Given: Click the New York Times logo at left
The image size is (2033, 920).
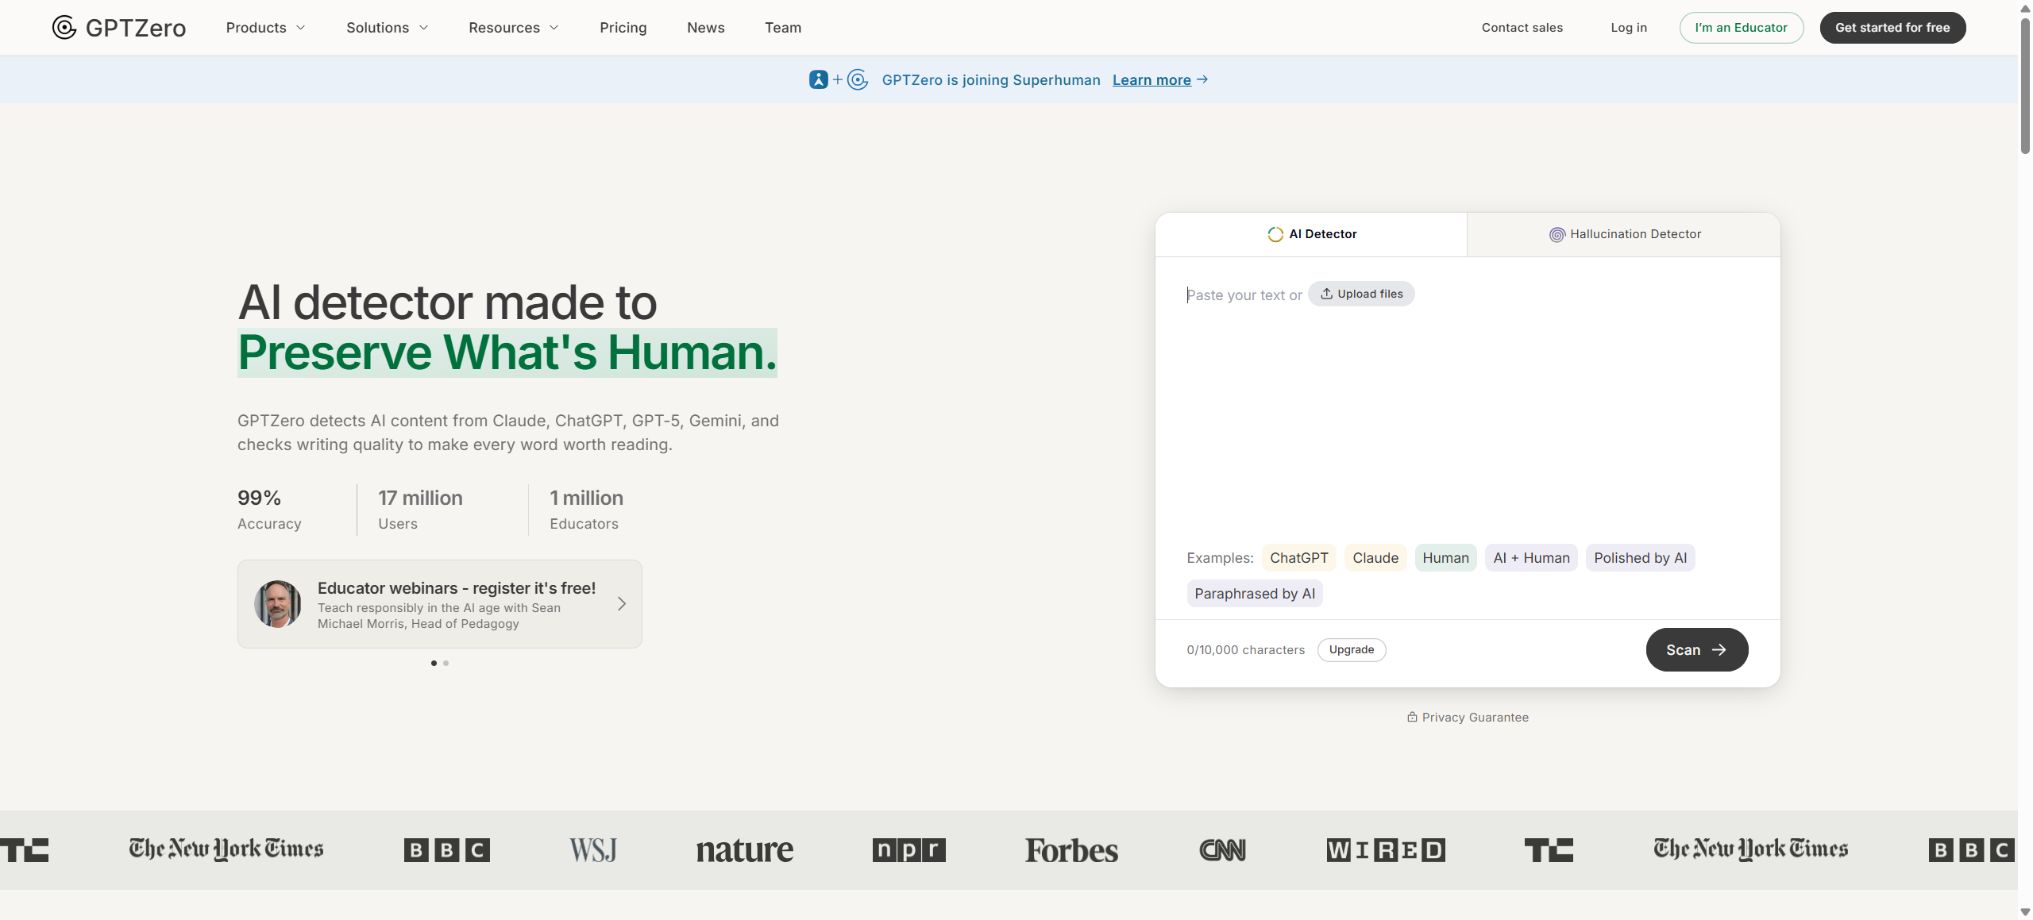Looking at the screenshot, I should click(x=226, y=849).
